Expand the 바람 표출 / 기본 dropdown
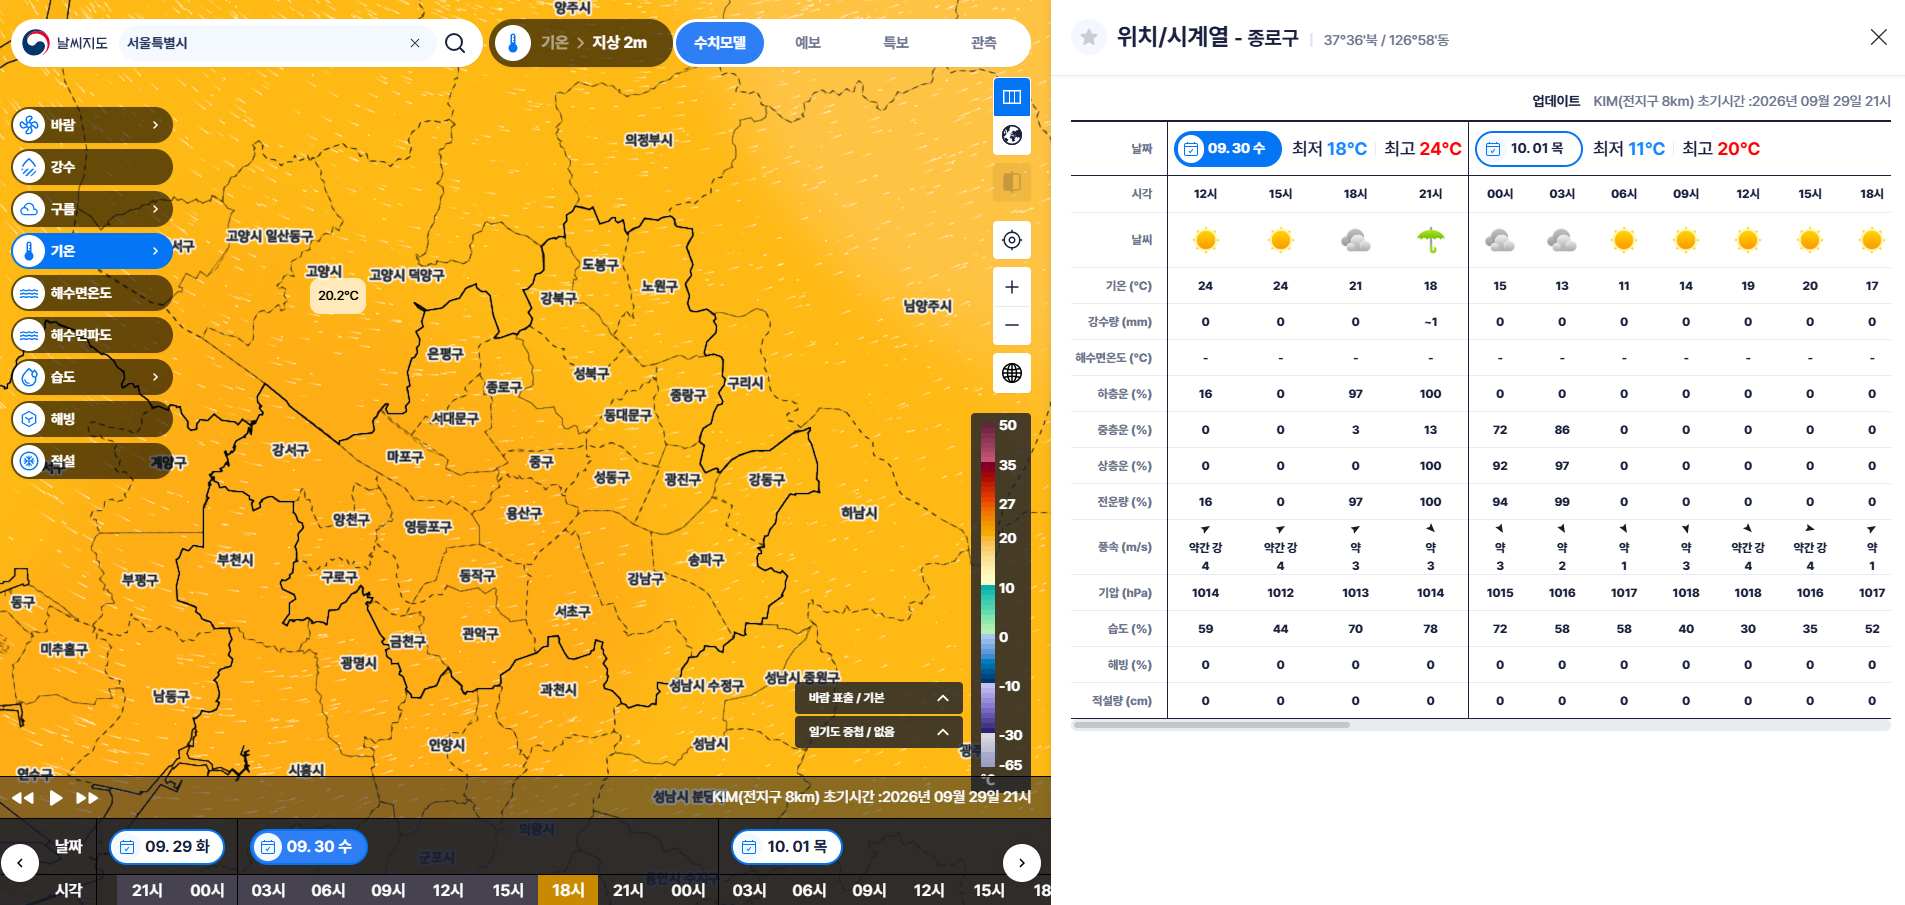1905x905 pixels. [x=879, y=698]
